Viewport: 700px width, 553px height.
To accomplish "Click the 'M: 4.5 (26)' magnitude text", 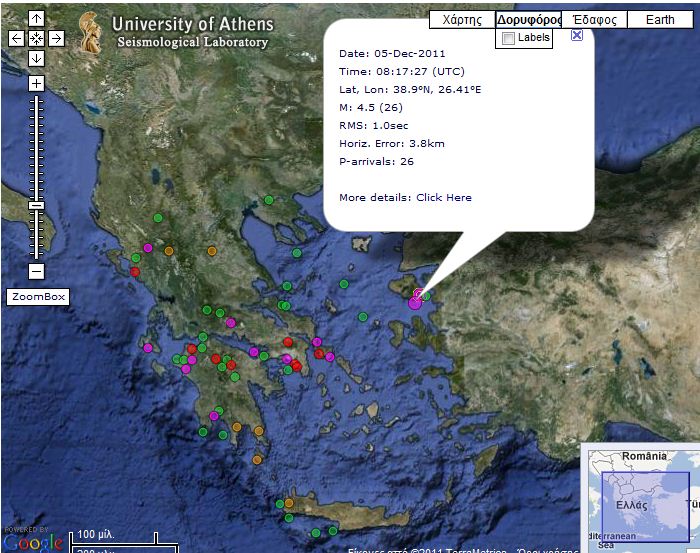I will [371, 108].
